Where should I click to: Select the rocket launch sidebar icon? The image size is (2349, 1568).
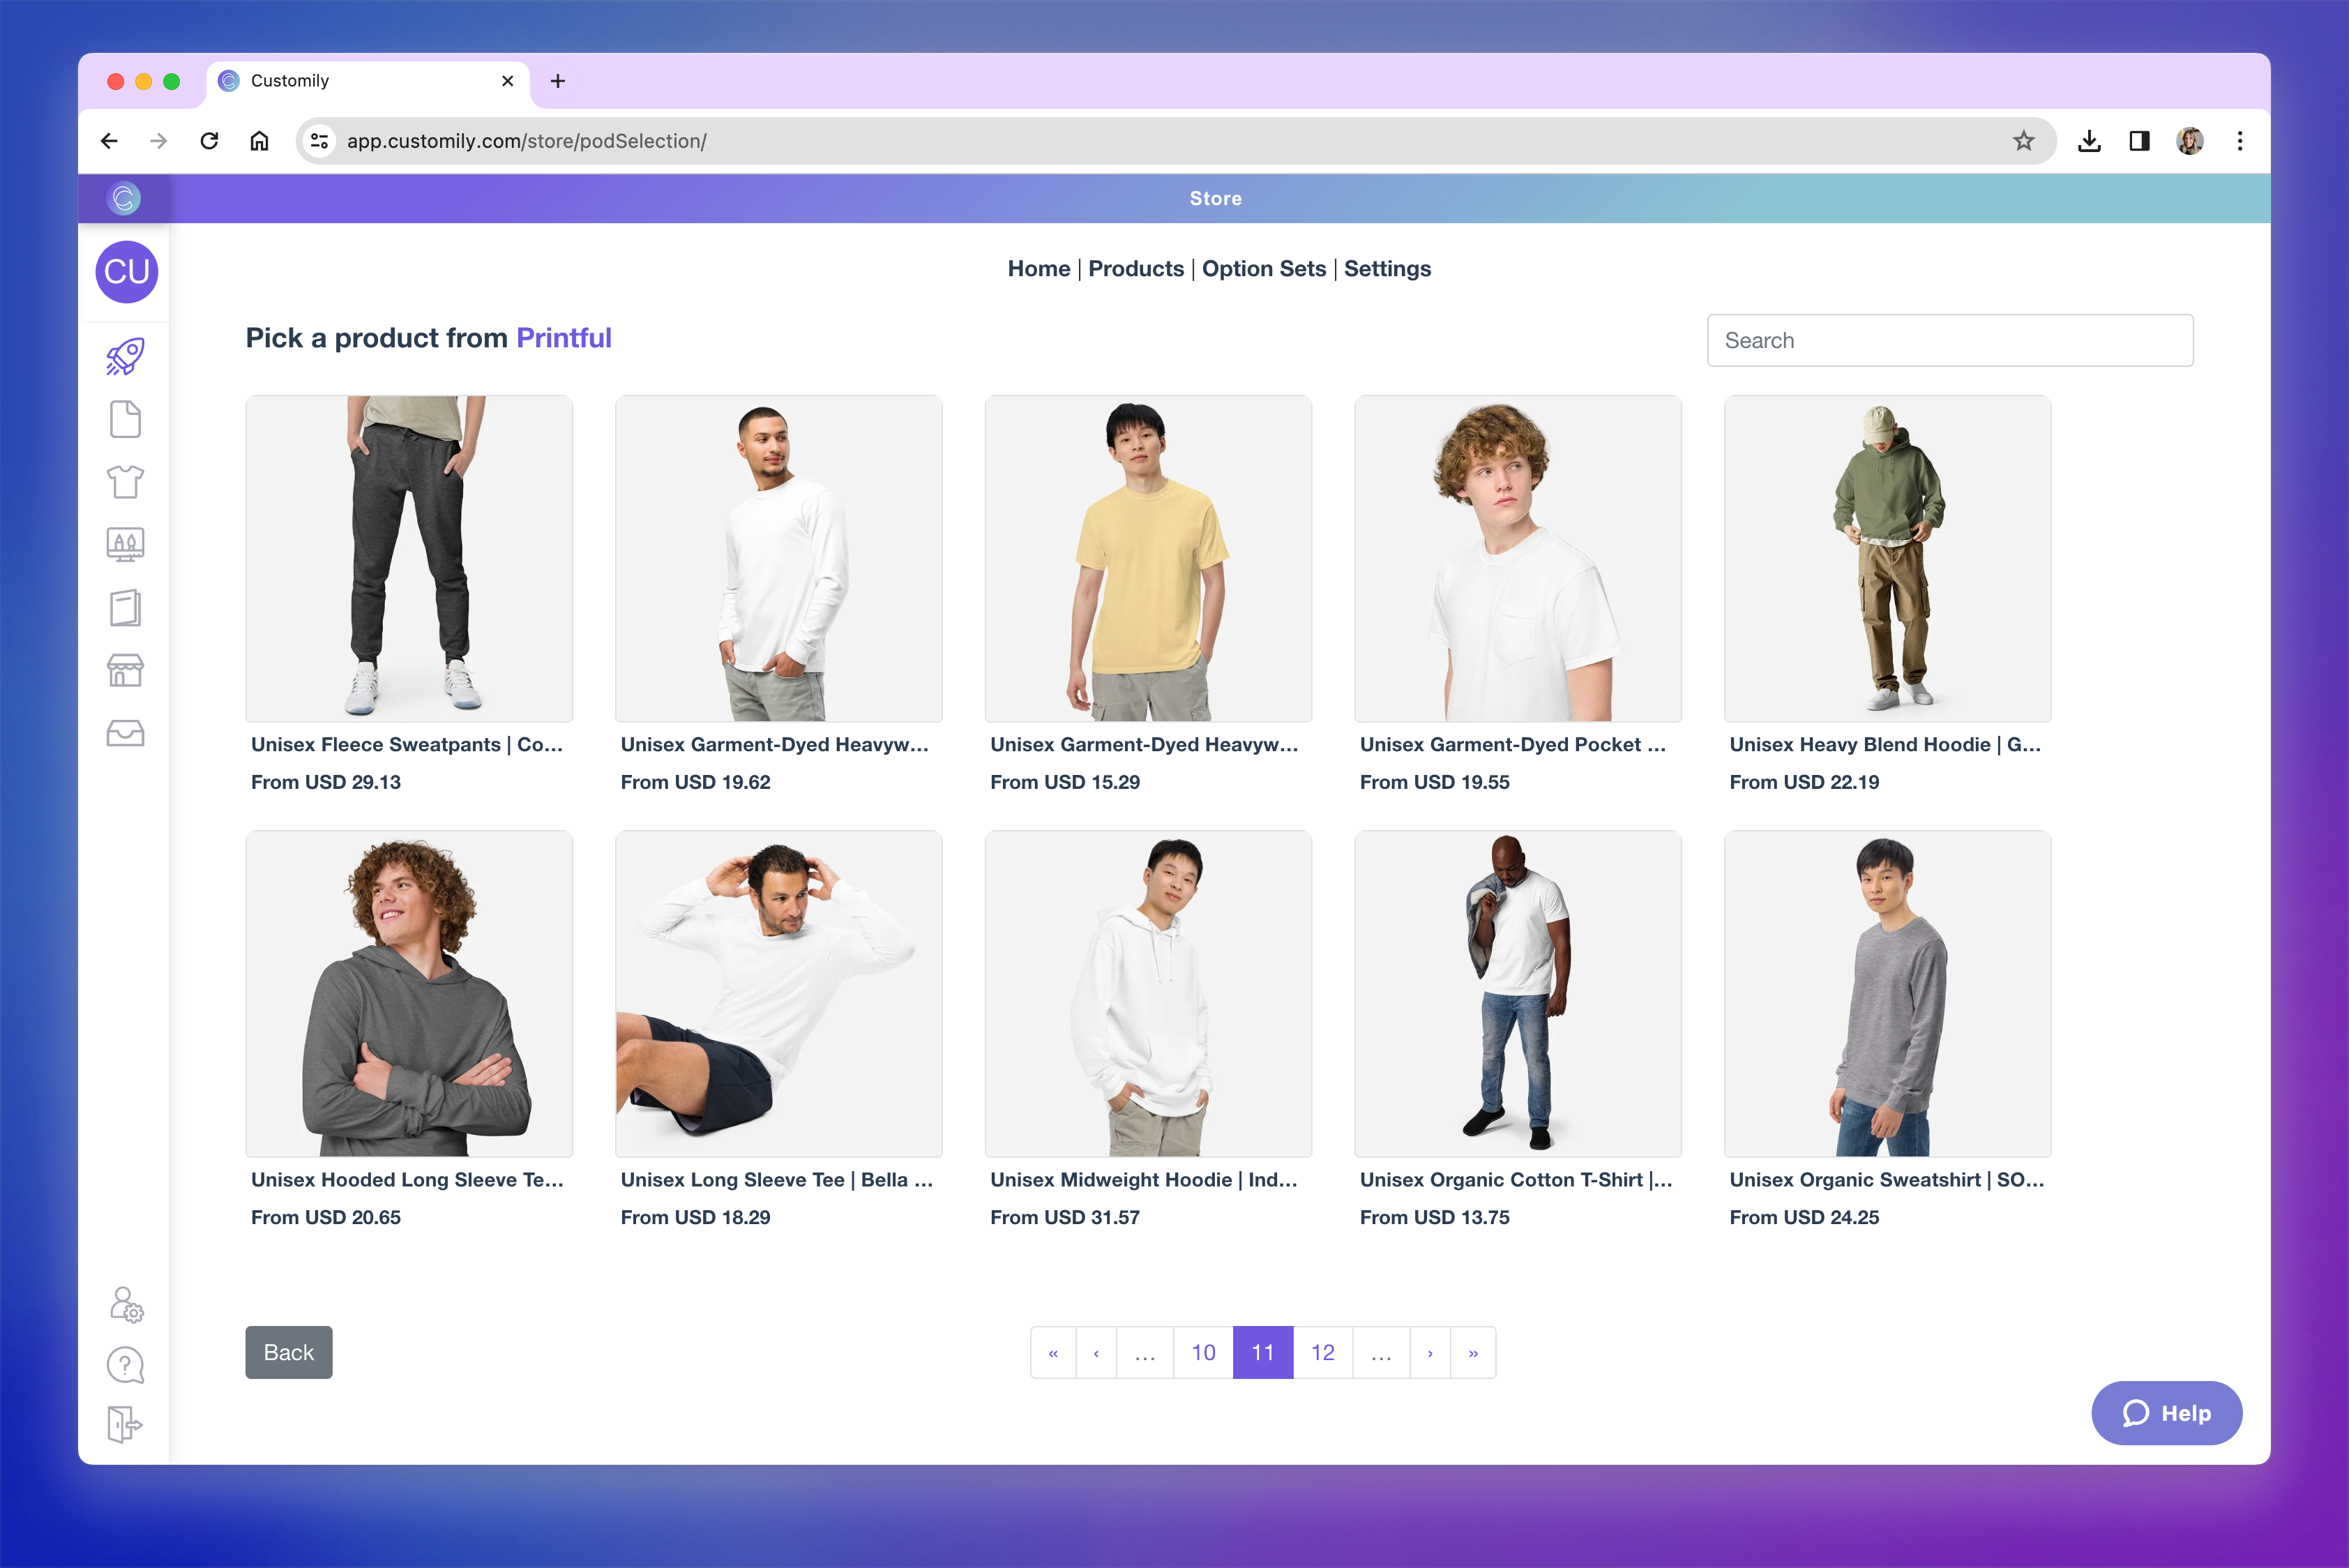(x=124, y=356)
